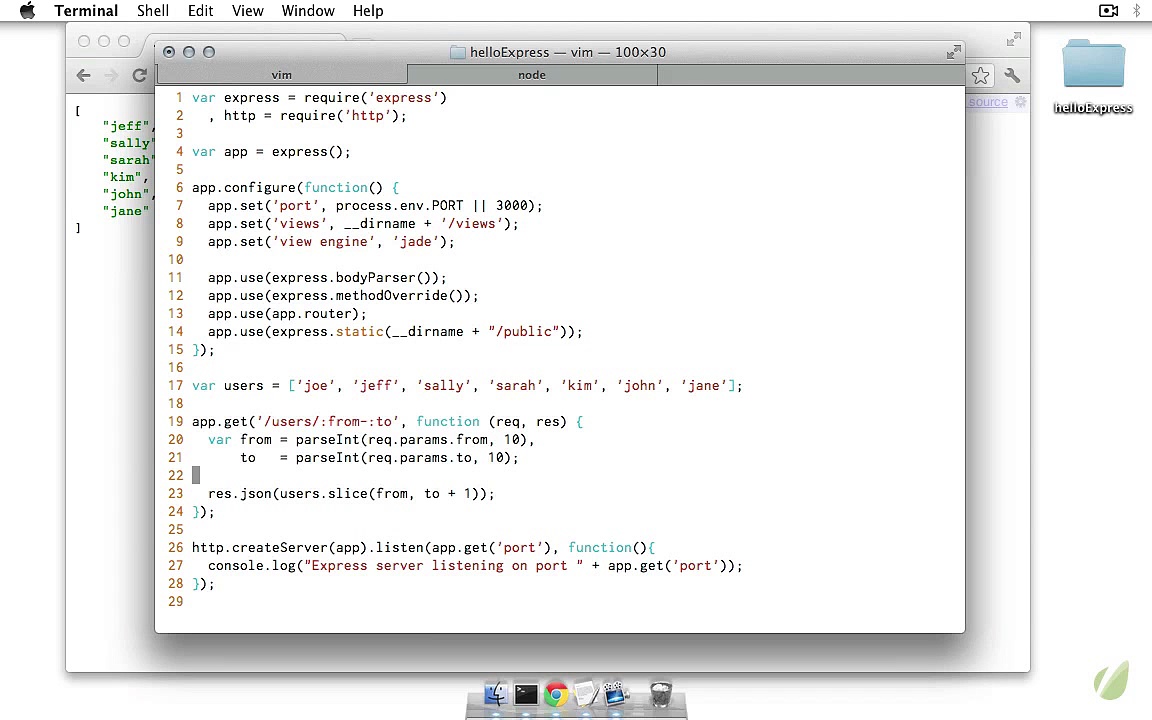Toggle fullscreen on the Chrome window
This screenshot has width=1152, height=720.
click(x=1014, y=39)
